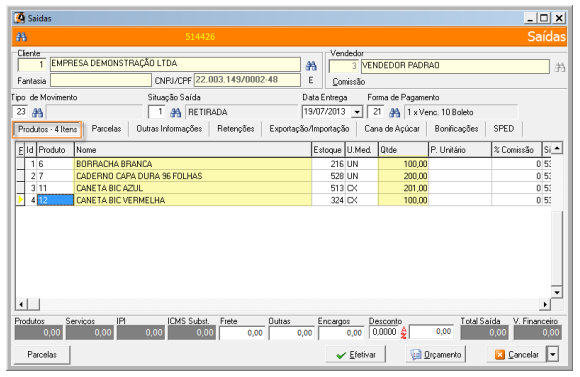Click order number 514426 in header
The width and height of the screenshot is (580, 377).
[200, 37]
